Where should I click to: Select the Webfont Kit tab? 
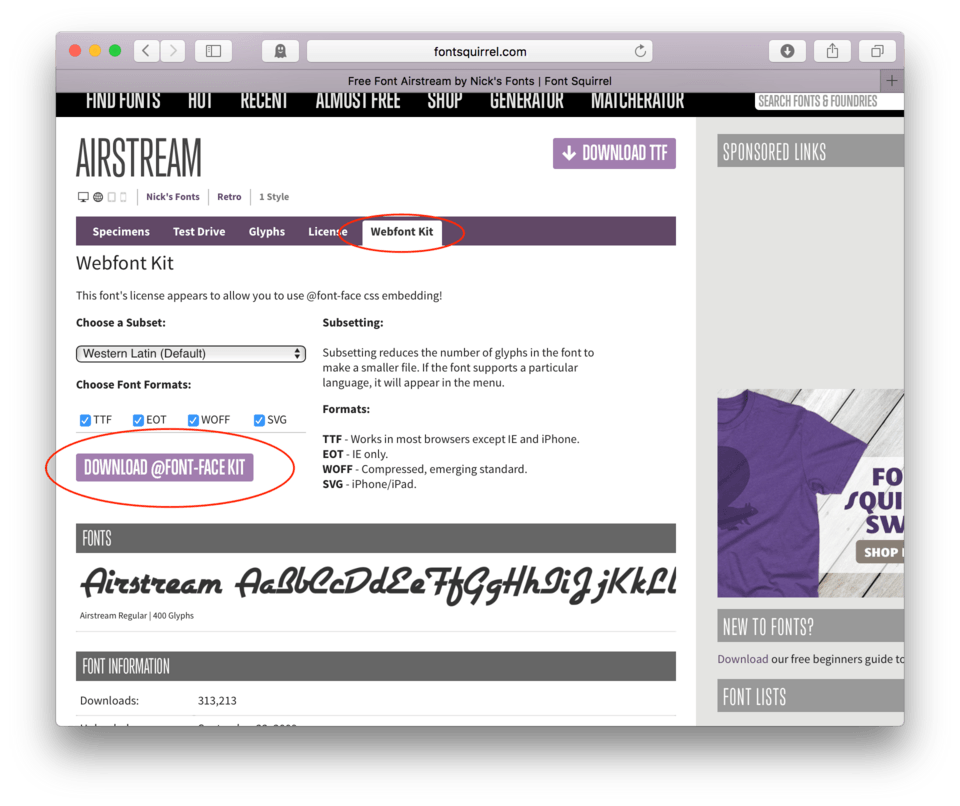pyautogui.click(x=402, y=232)
